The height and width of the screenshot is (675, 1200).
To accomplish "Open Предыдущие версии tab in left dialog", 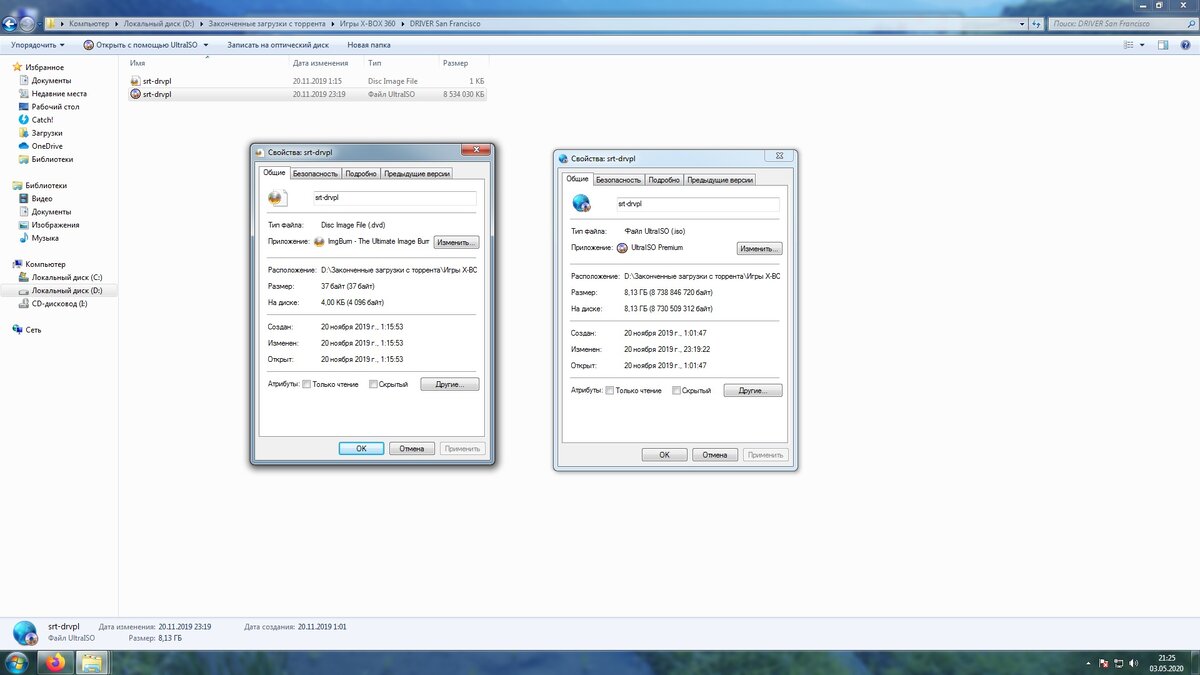I will point(417,174).
